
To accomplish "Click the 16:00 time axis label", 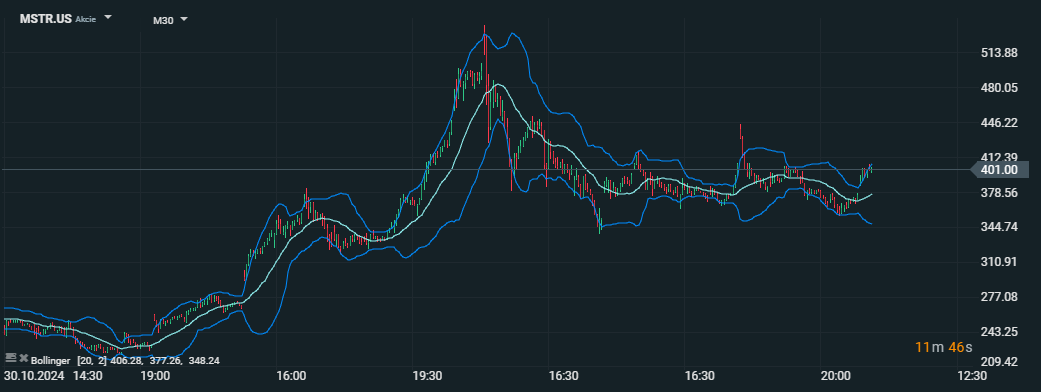I will tap(291, 375).
